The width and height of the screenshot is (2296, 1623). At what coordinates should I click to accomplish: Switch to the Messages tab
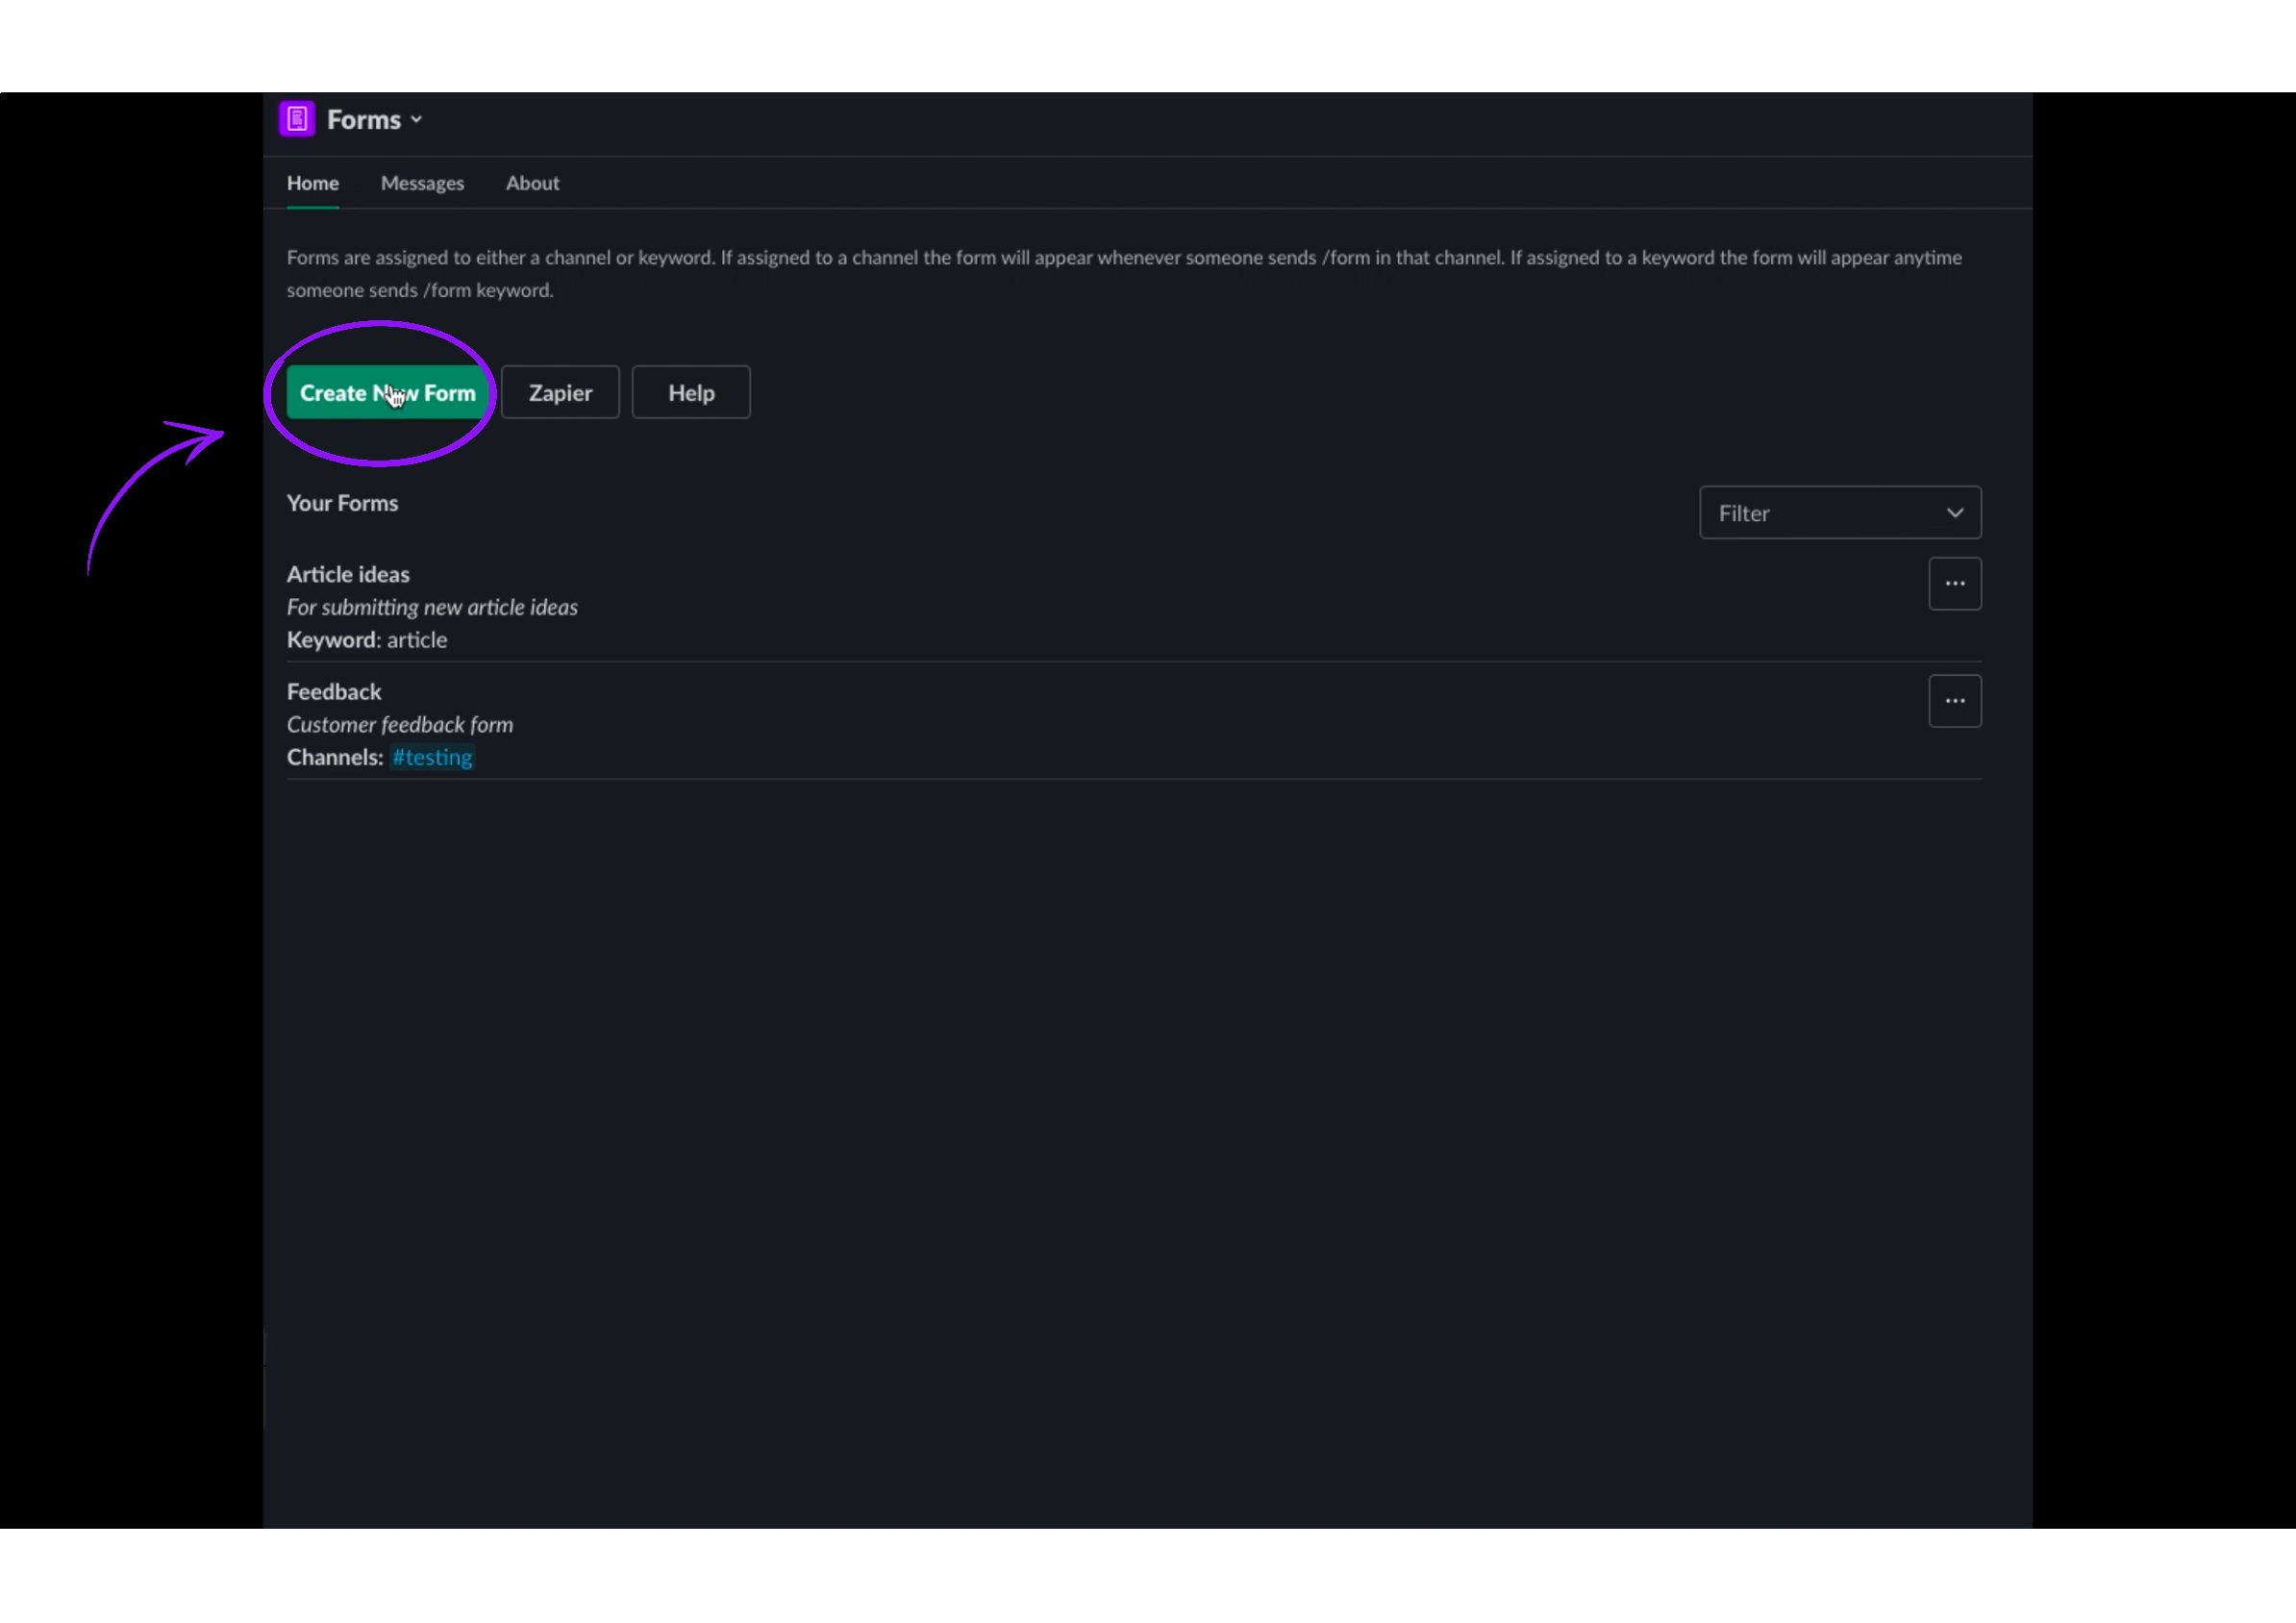point(422,183)
